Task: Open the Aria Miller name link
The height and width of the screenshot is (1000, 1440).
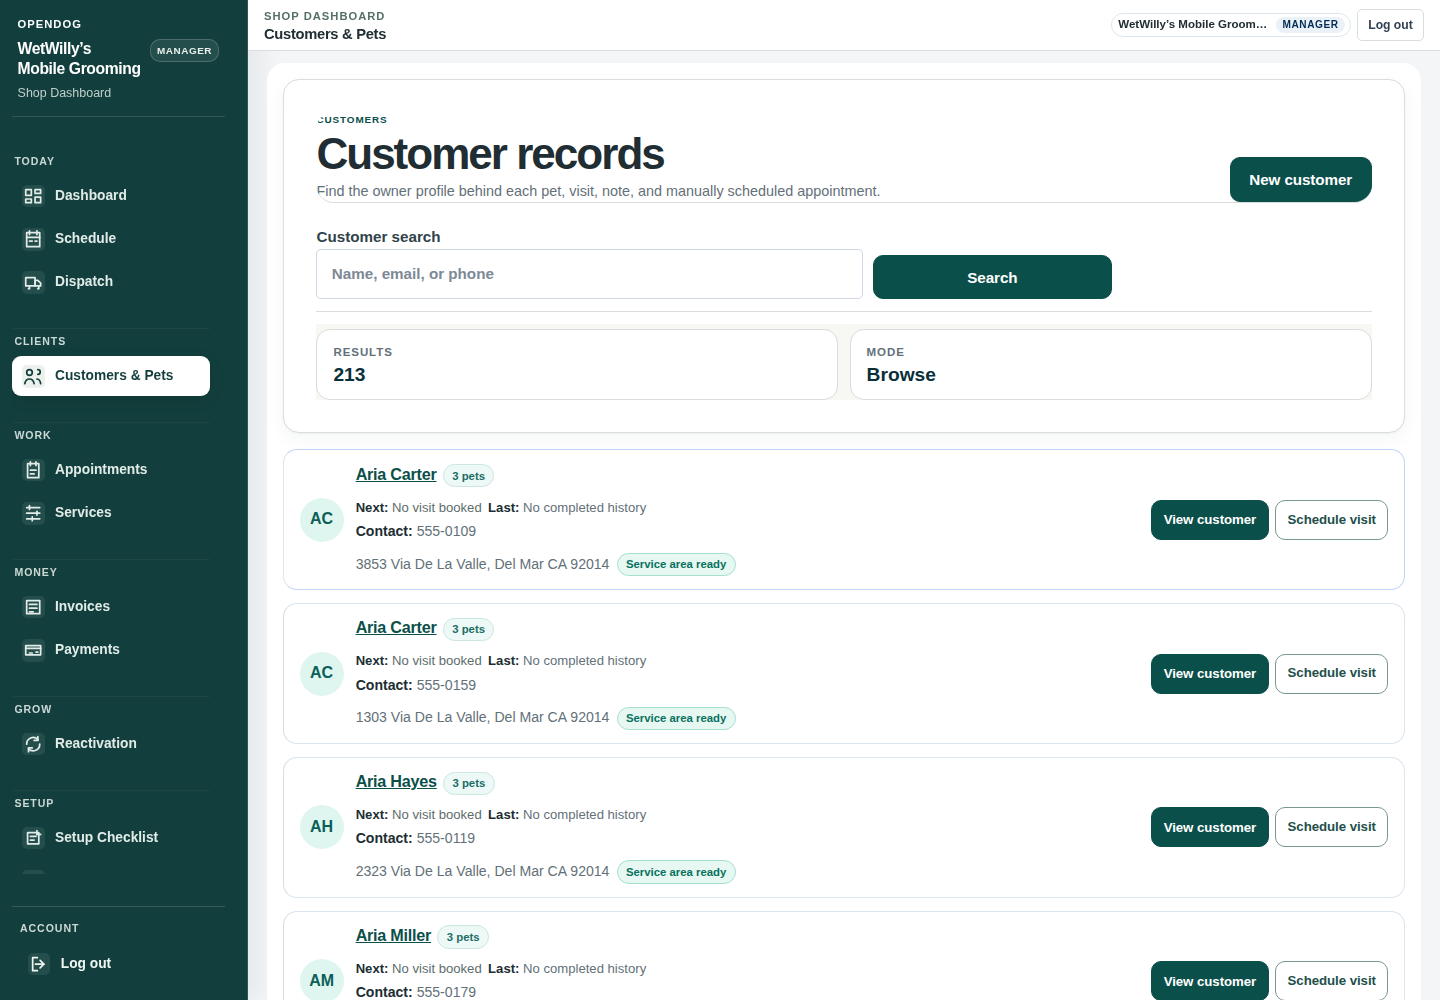Action: click(x=393, y=936)
